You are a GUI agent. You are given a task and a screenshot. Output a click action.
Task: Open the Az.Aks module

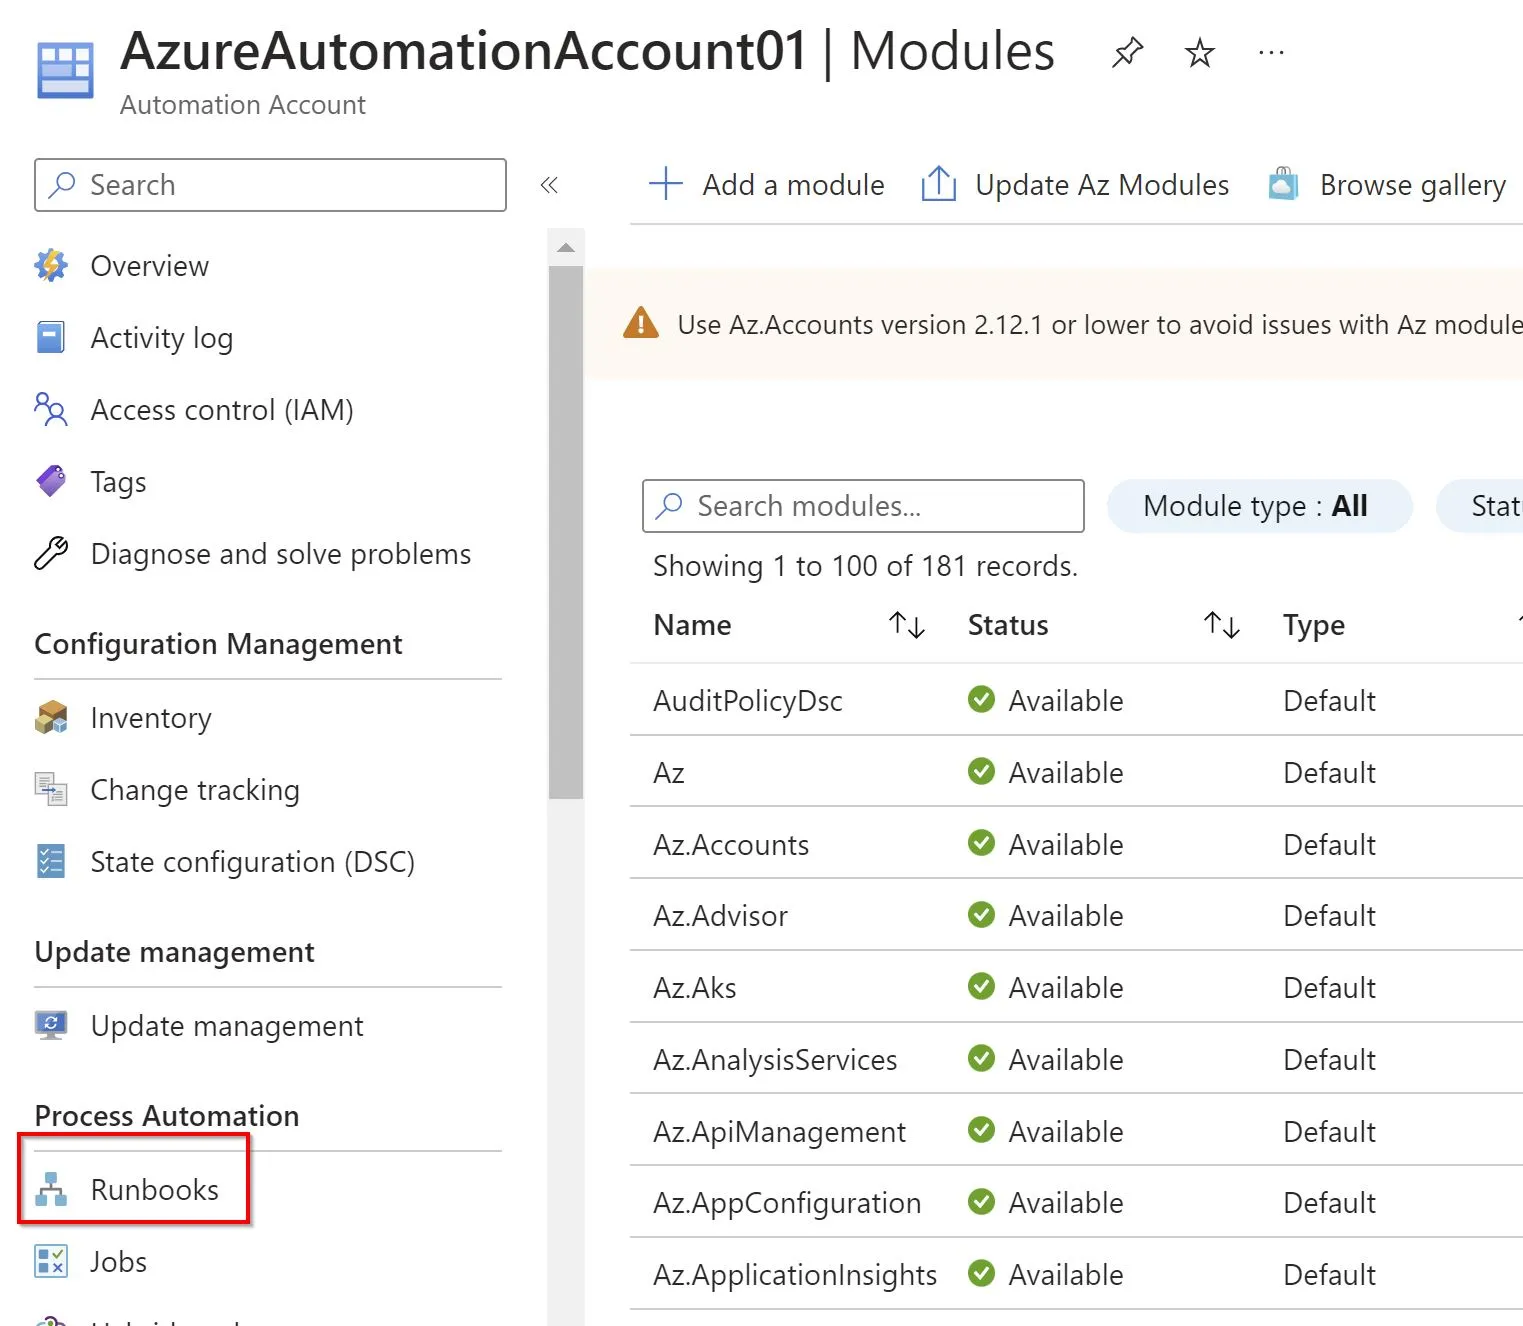click(695, 988)
